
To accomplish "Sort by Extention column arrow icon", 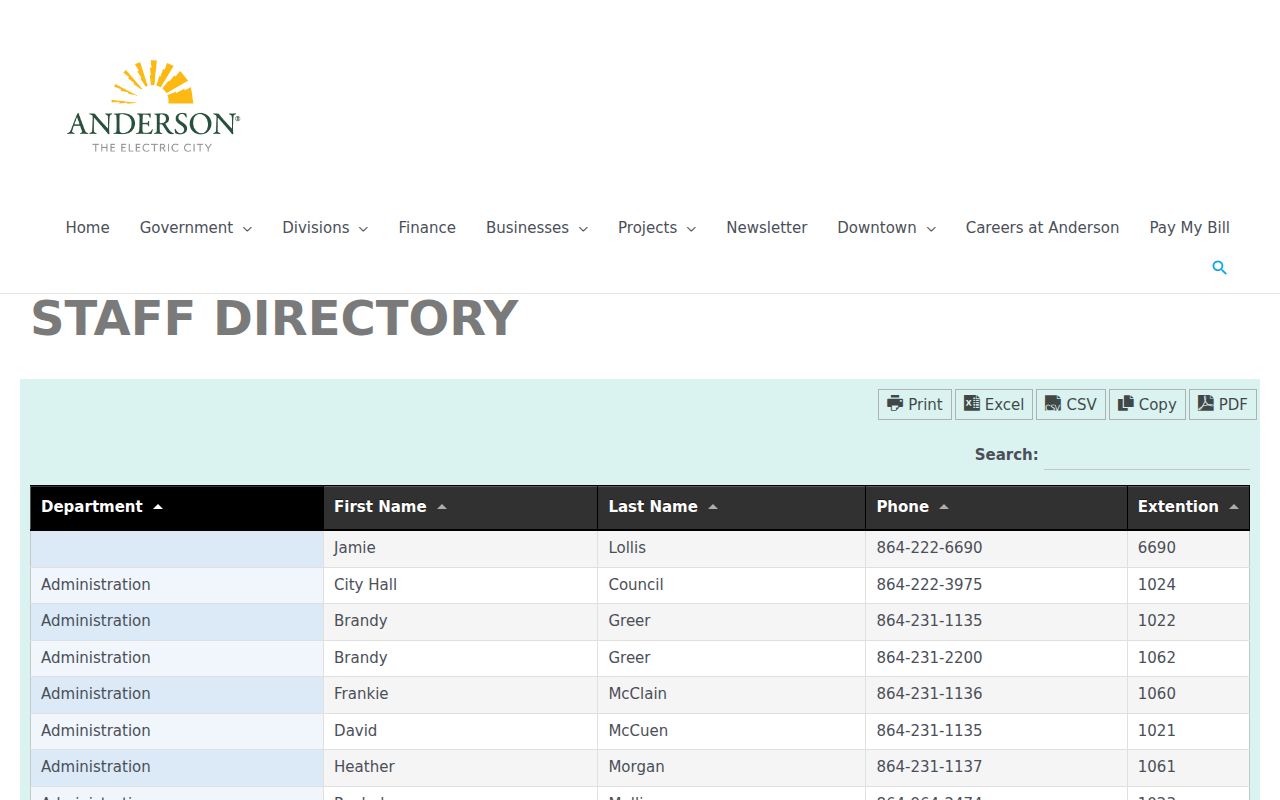I will [1234, 507].
